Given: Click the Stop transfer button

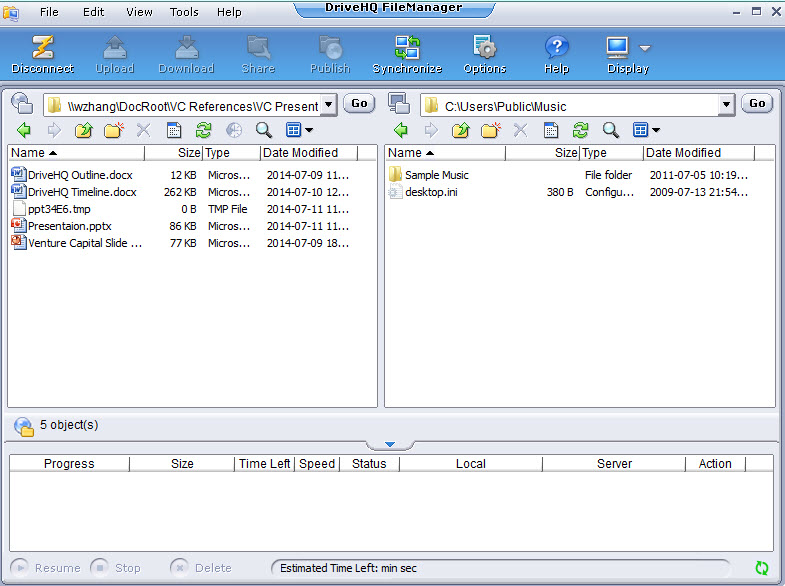Looking at the screenshot, I should (x=116, y=568).
